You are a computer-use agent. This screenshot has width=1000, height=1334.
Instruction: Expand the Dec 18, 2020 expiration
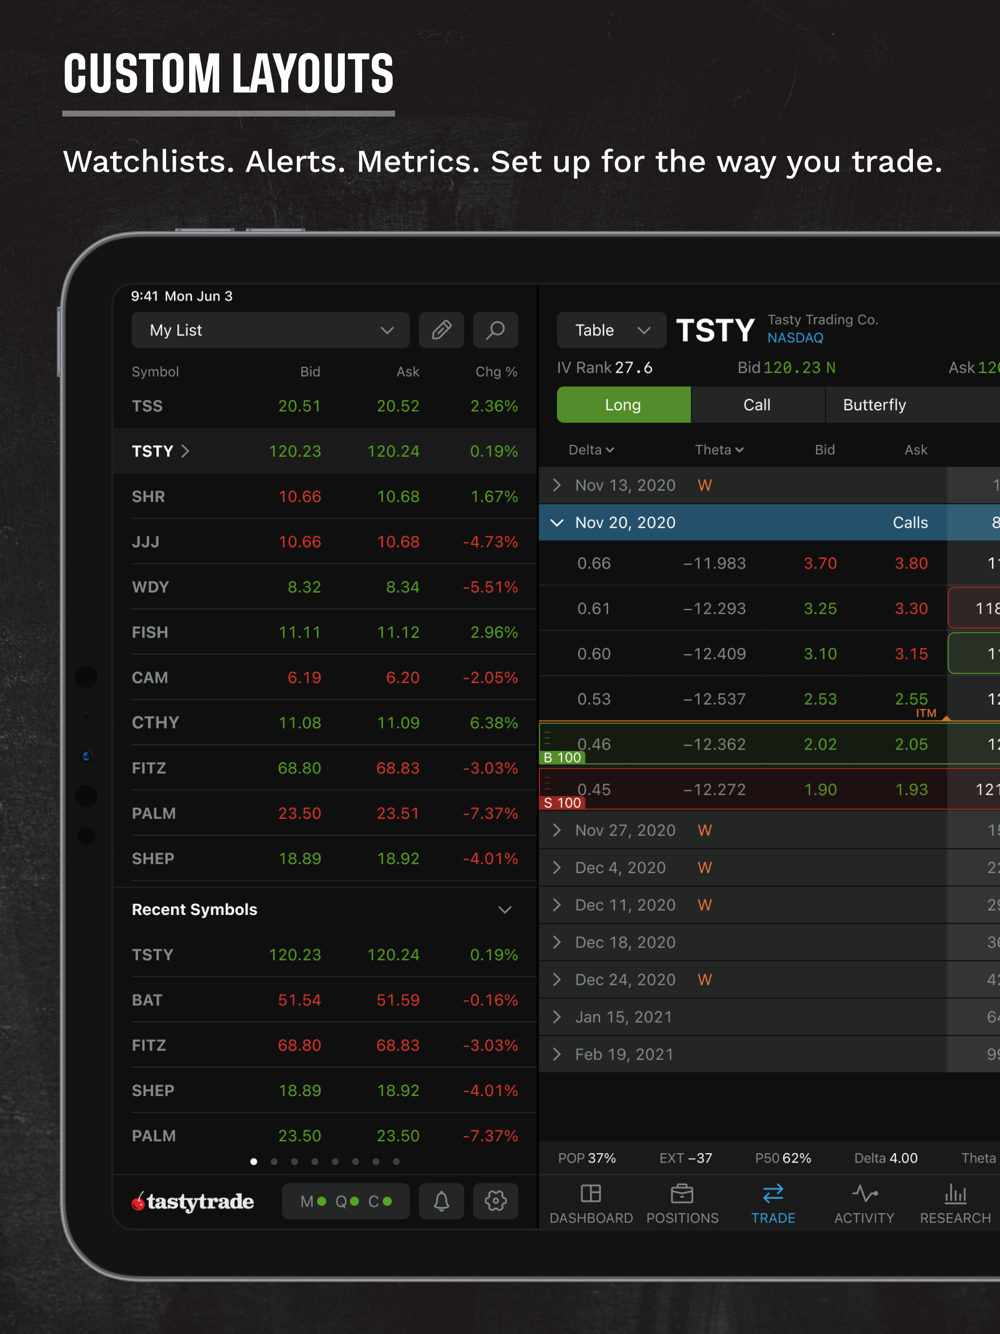(557, 942)
